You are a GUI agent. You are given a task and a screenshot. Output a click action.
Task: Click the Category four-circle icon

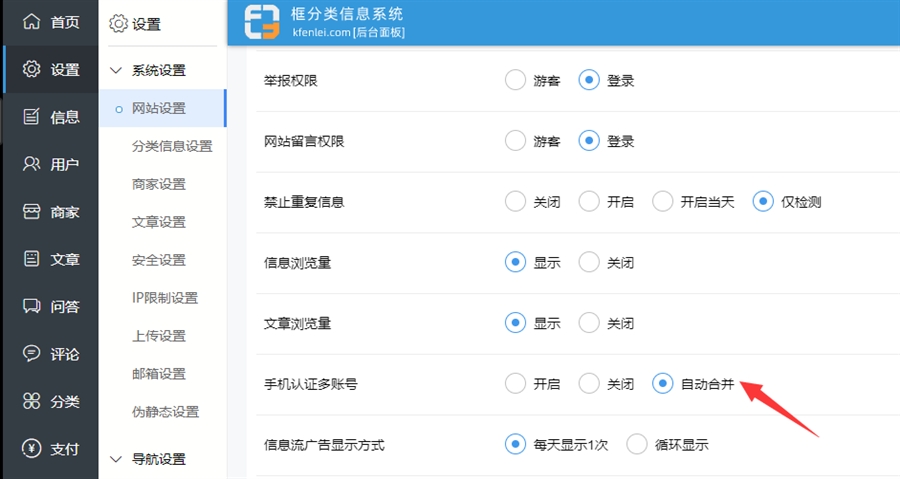click(x=32, y=401)
